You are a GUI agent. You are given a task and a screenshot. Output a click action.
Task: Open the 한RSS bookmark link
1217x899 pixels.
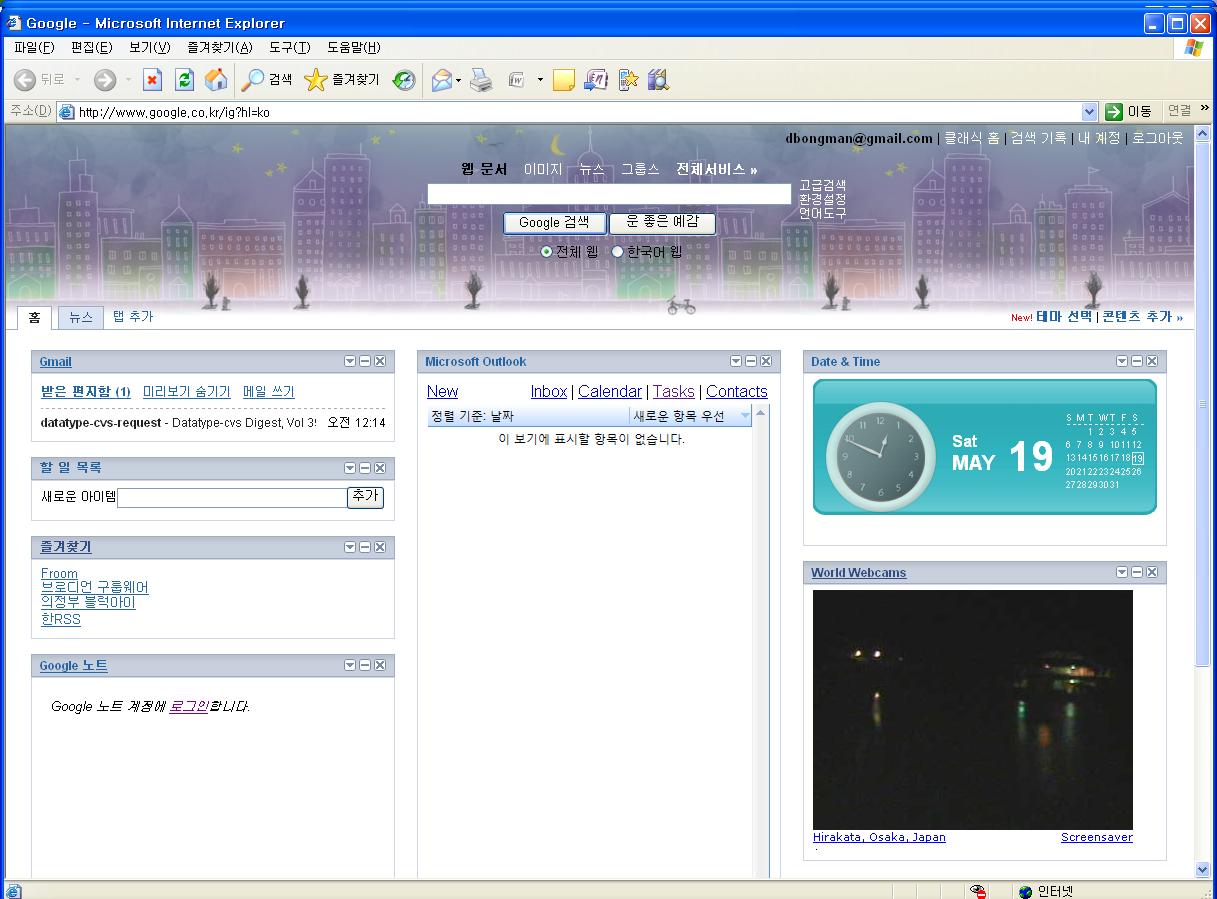(x=61, y=619)
